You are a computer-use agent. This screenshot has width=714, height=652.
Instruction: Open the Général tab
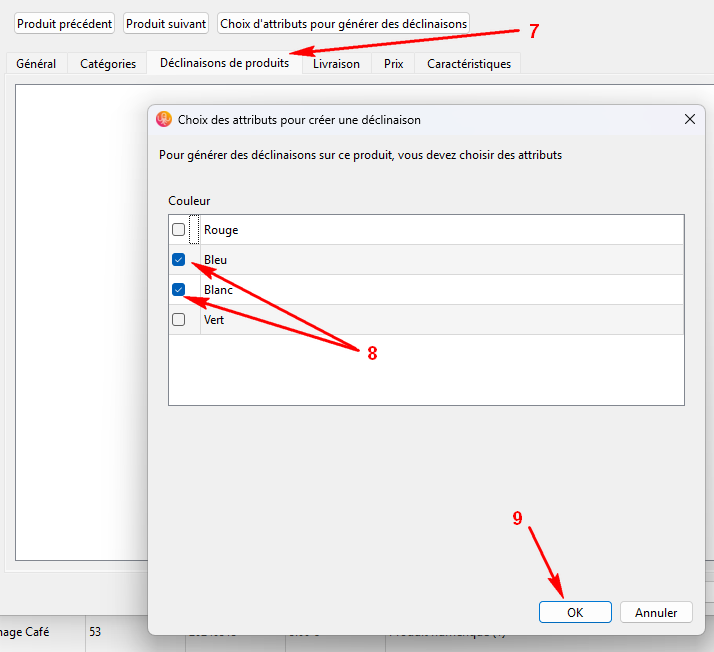coord(36,64)
